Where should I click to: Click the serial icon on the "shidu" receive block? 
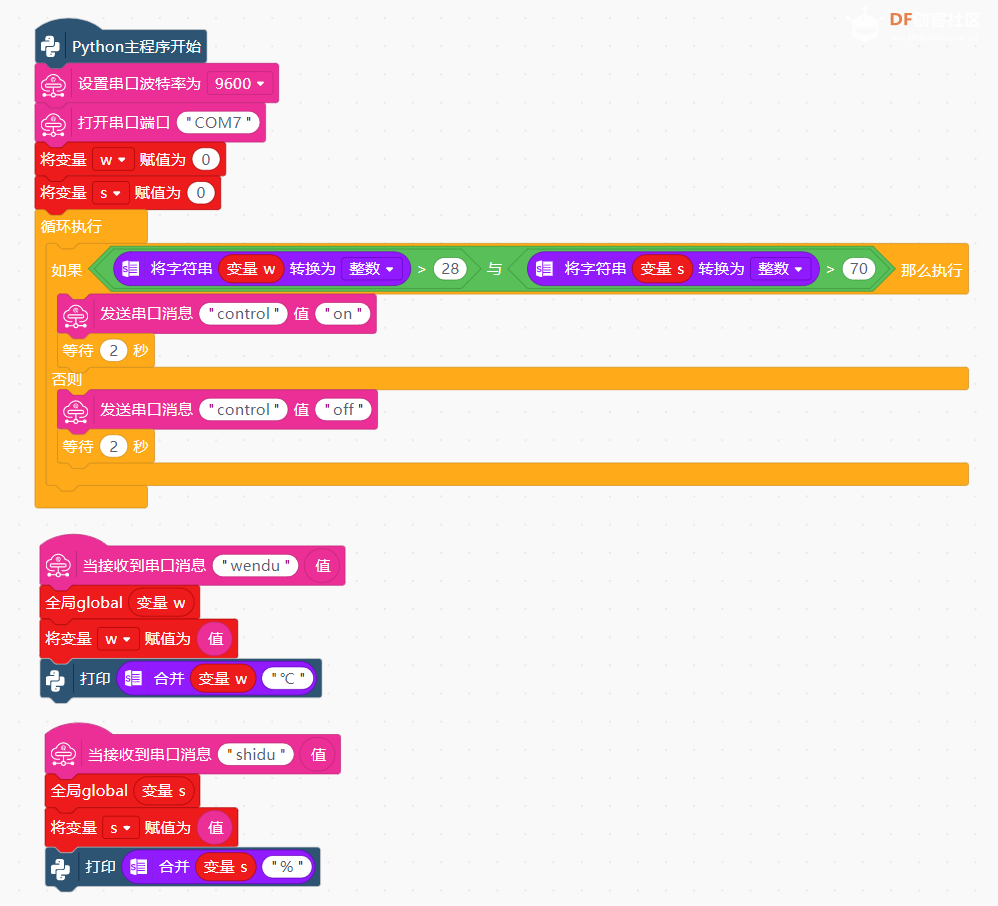tap(63, 755)
